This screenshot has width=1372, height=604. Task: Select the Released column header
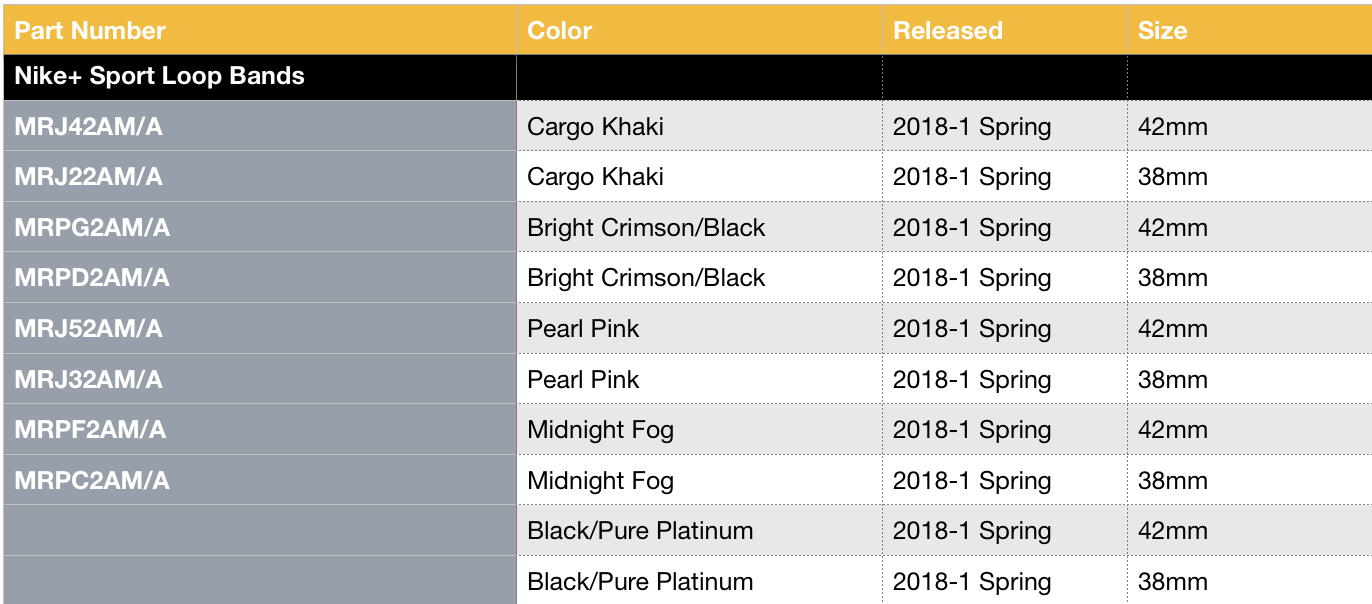coord(947,31)
